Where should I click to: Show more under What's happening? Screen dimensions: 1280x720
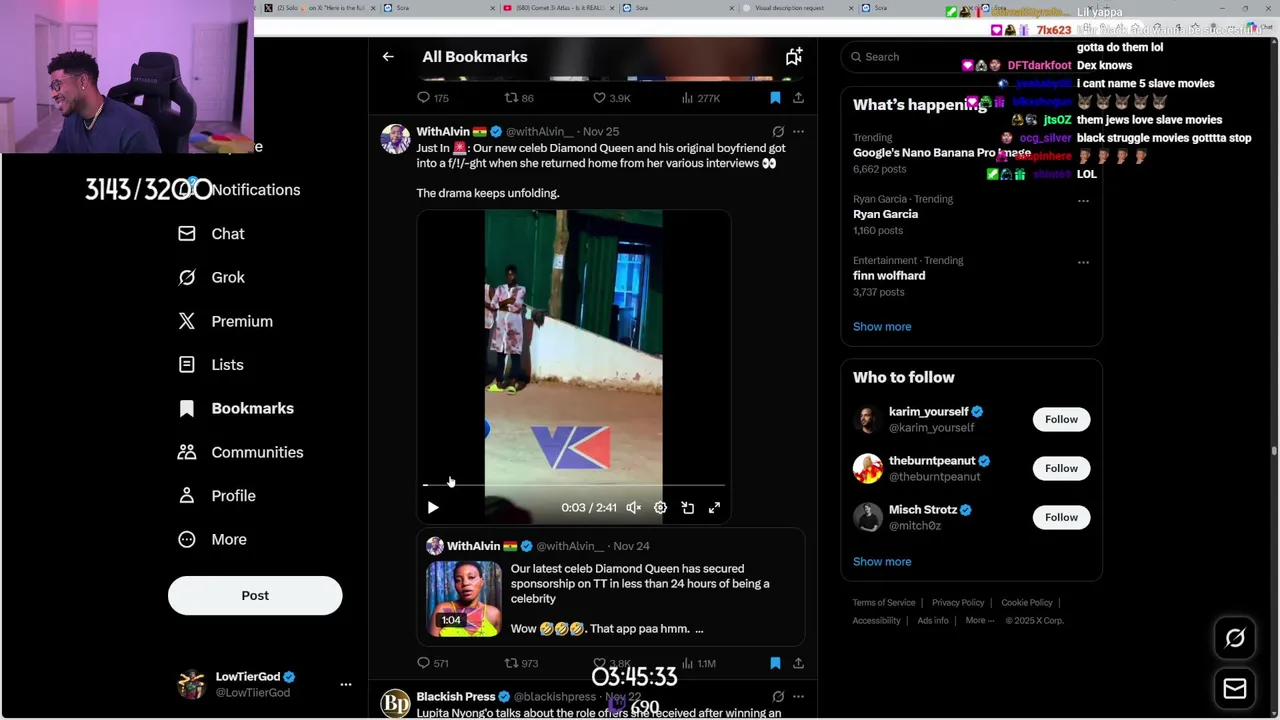click(882, 327)
